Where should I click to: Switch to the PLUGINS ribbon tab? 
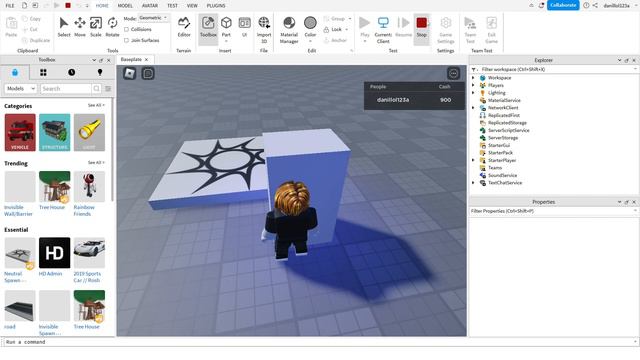(x=216, y=6)
